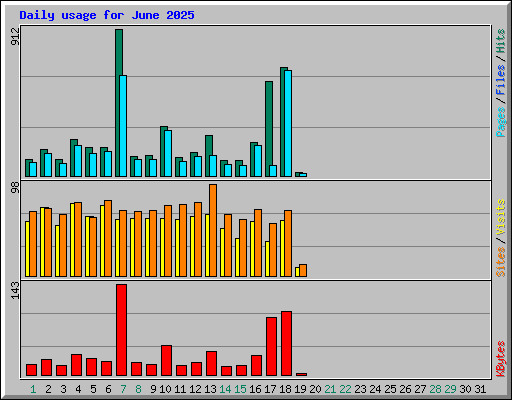The image size is (512, 400).
Task: Click the red KBytes bar for day 13
Action: [211, 363]
